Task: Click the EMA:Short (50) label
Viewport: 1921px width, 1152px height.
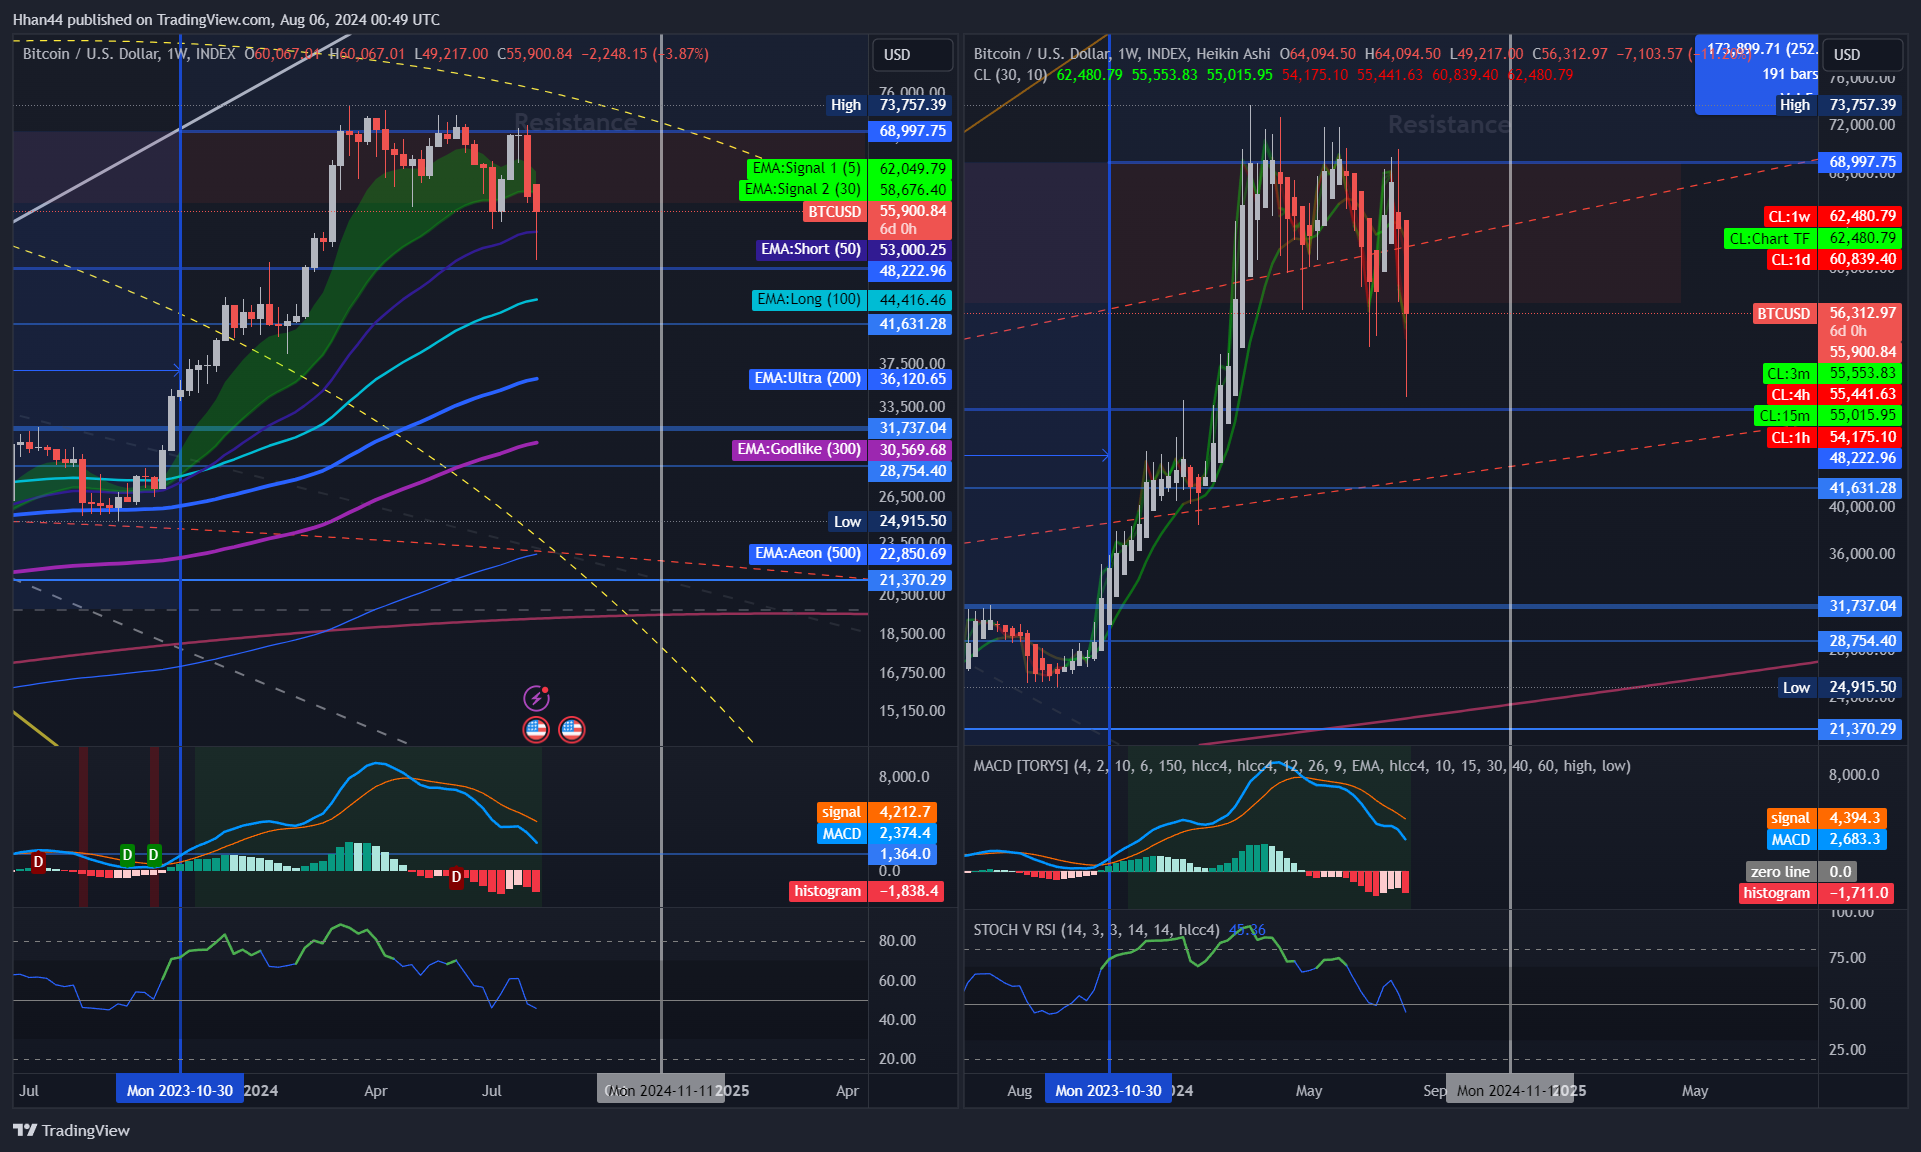Action: (854, 250)
